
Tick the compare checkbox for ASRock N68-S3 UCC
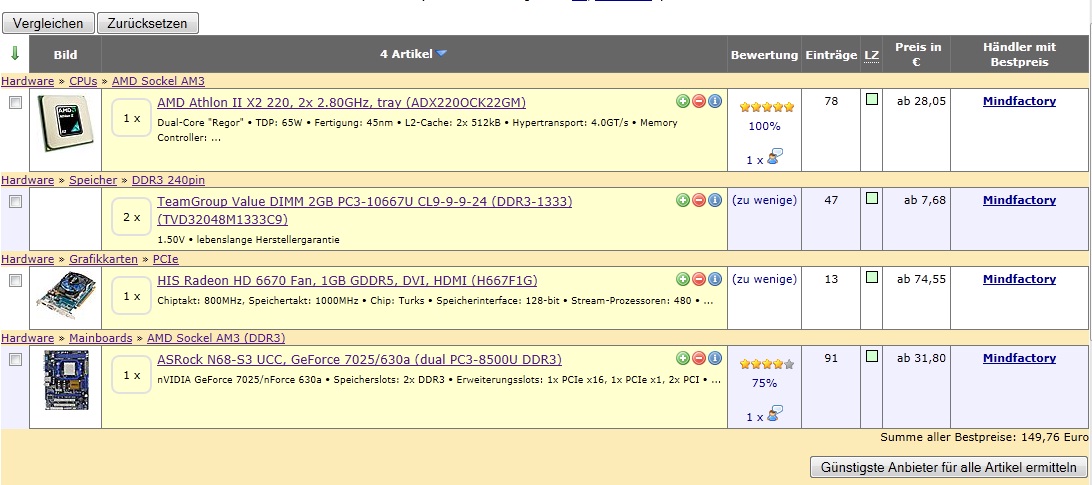[x=15, y=360]
